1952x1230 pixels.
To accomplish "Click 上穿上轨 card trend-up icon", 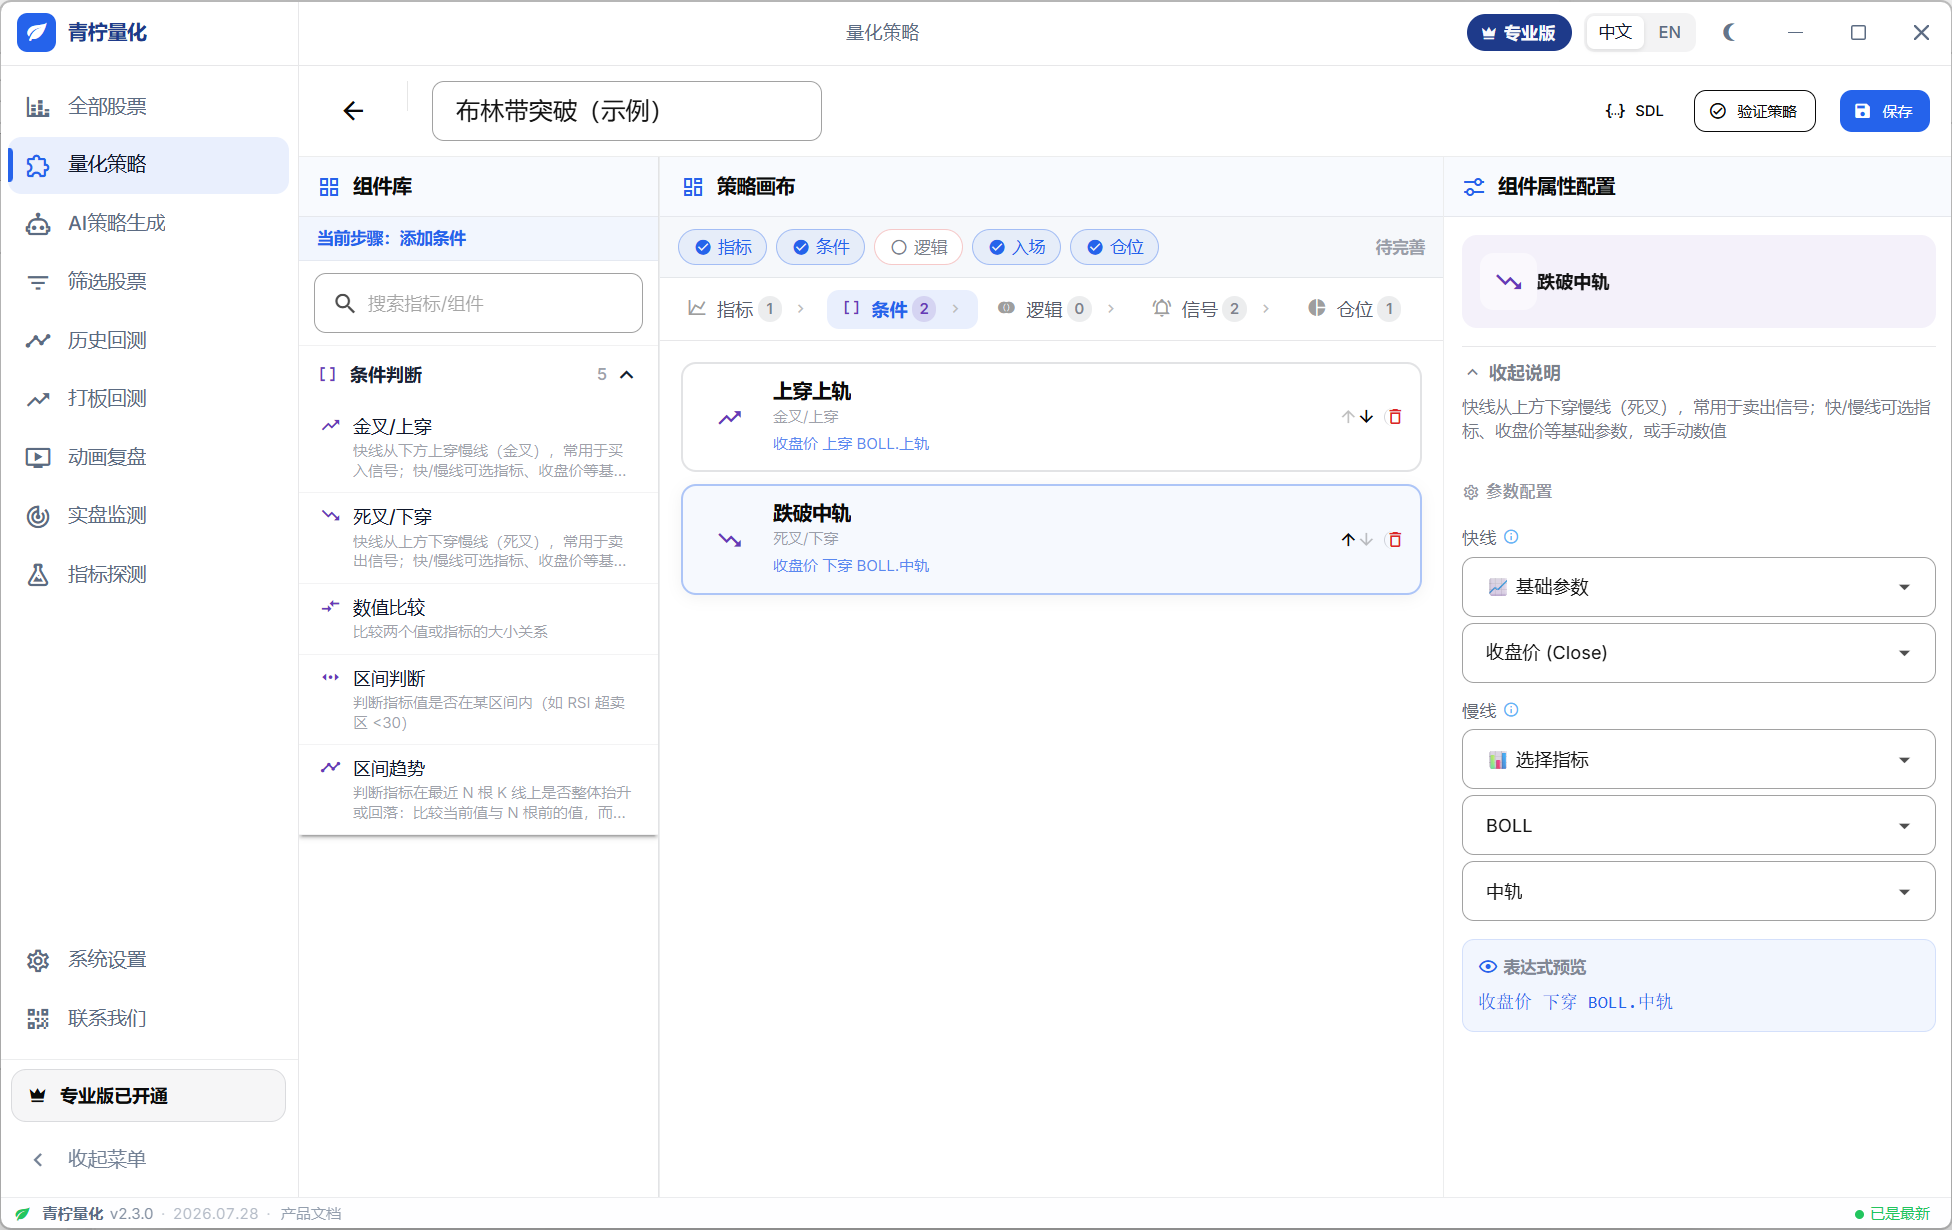I will pos(730,417).
